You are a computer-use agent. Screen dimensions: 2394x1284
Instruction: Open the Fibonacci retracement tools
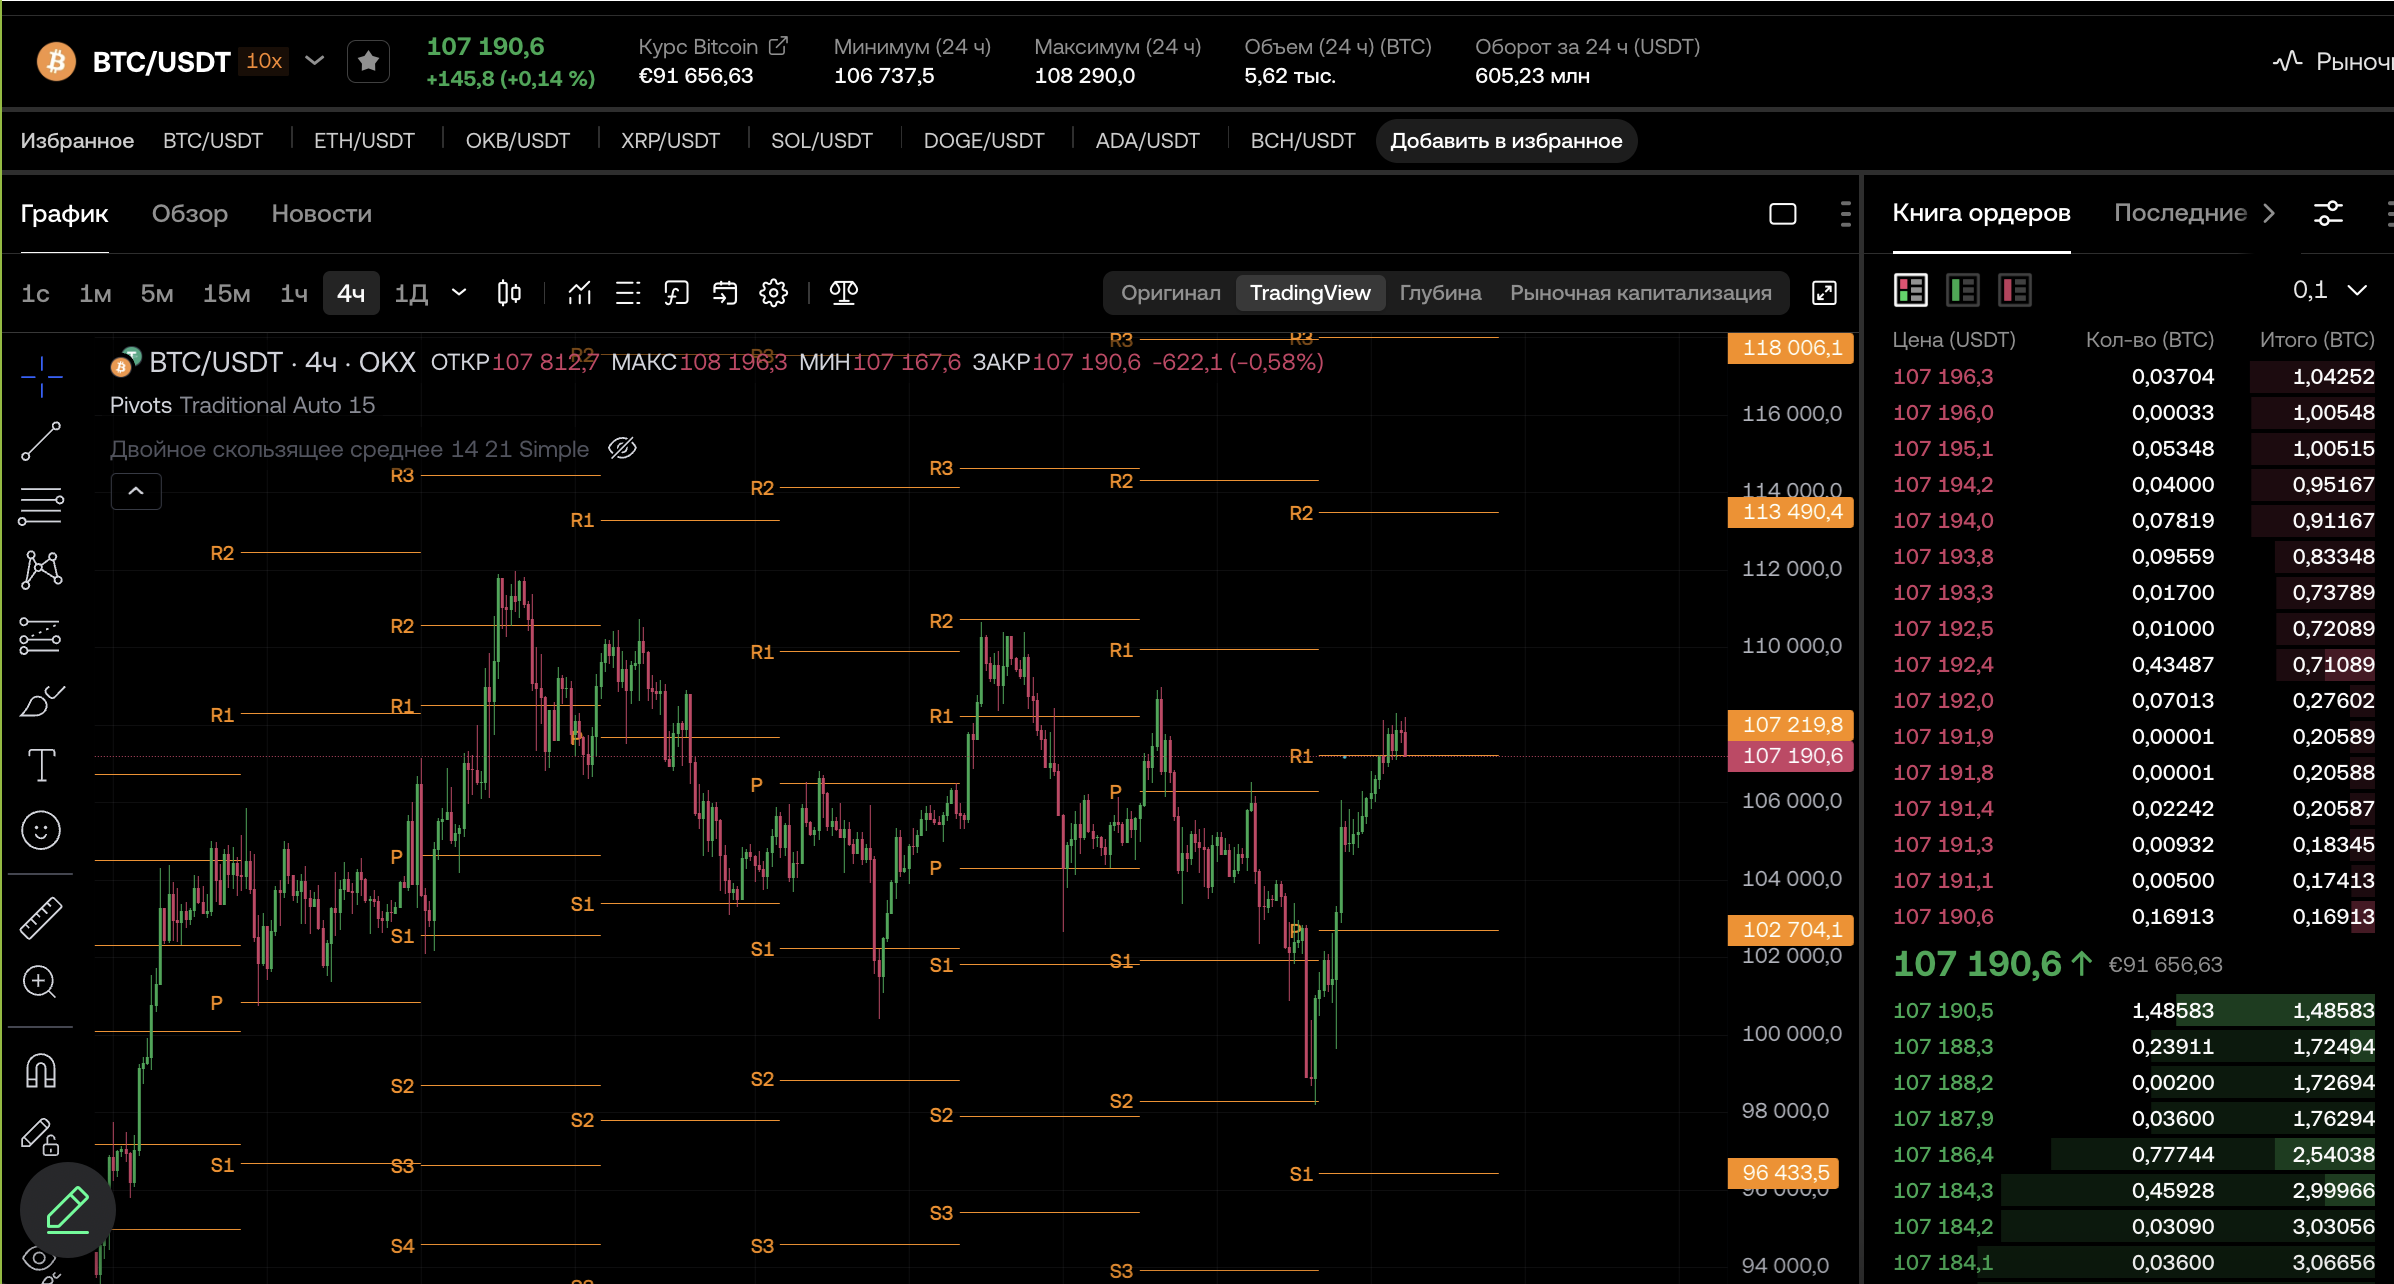click(x=41, y=506)
